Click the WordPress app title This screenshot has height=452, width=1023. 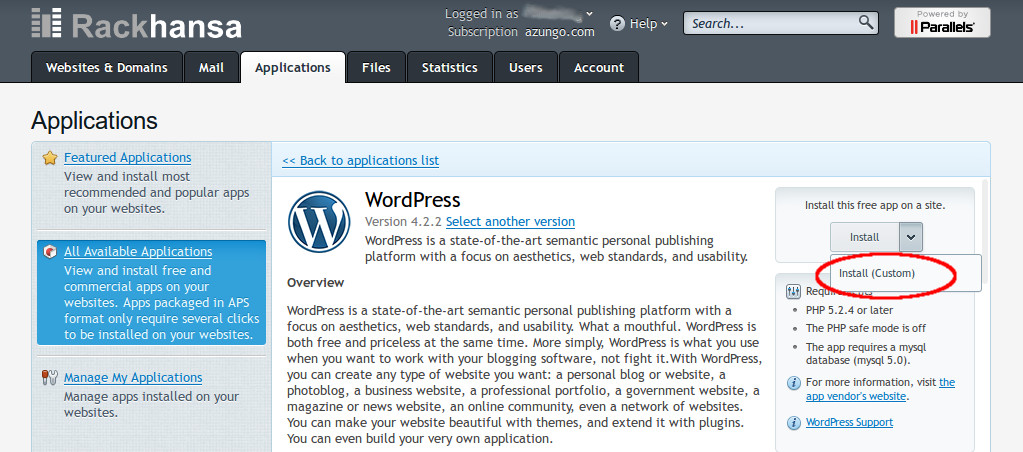tap(412, 199)
